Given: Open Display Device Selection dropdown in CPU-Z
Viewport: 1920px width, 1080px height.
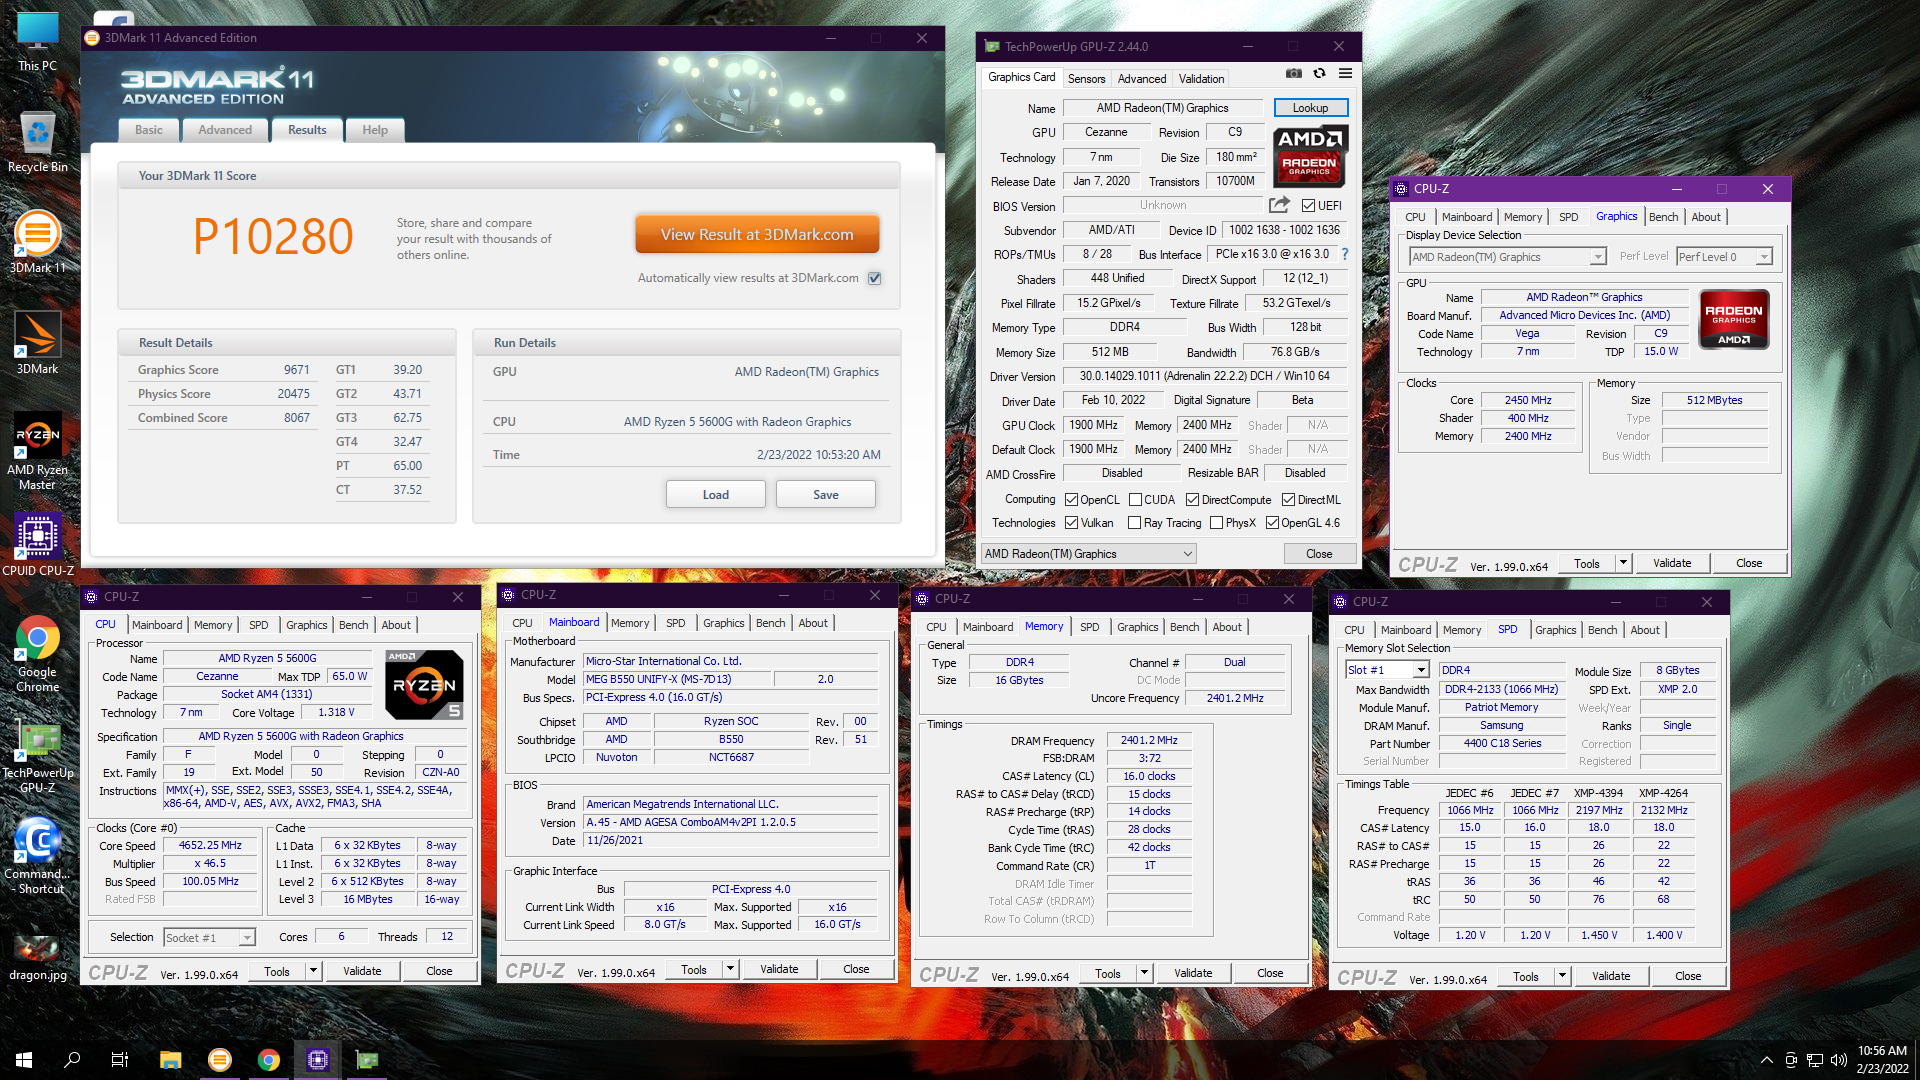Looking at the screenshot, I should [x=1508, y=257].
